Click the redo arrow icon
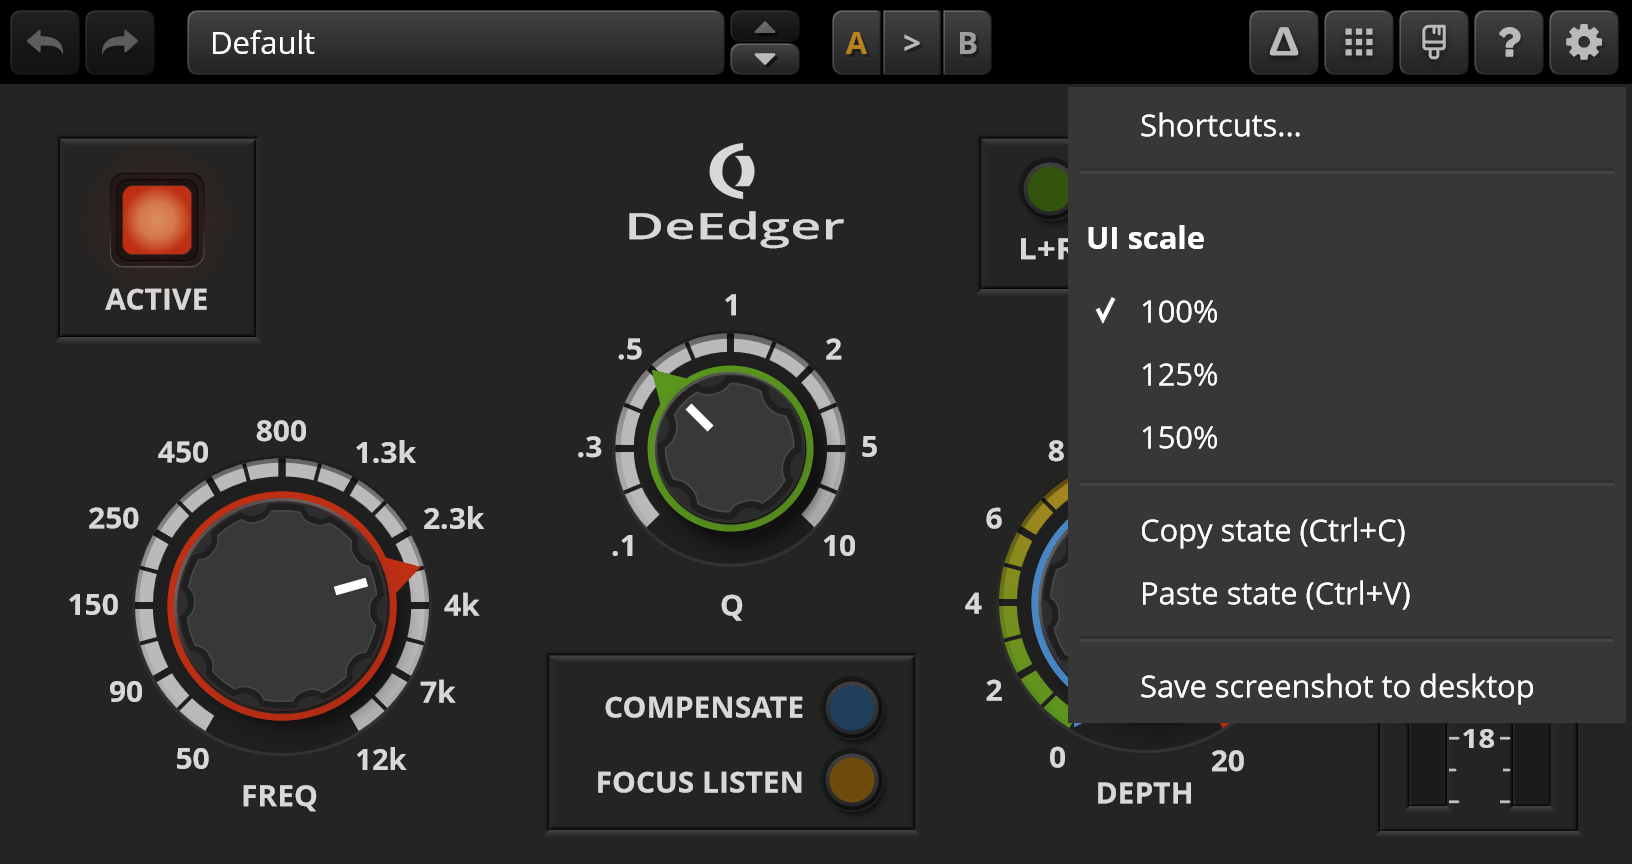The image size is (1632, 864). [120, 43]
